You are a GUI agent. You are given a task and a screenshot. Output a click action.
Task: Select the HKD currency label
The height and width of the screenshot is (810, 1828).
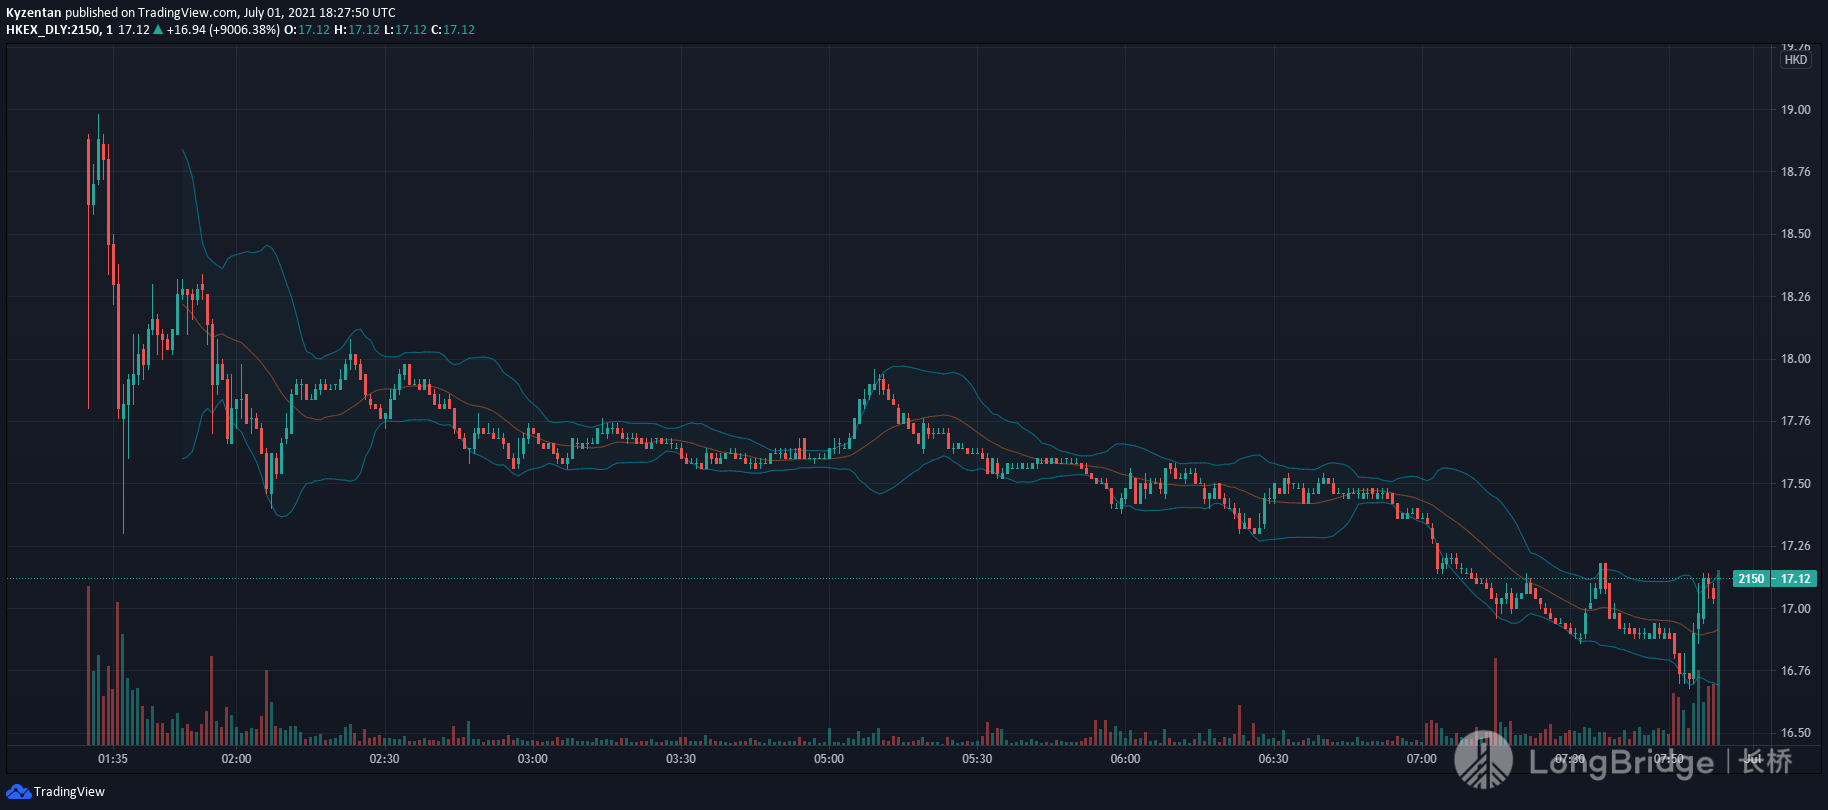pyautogui.click(x=1796, y=60)
